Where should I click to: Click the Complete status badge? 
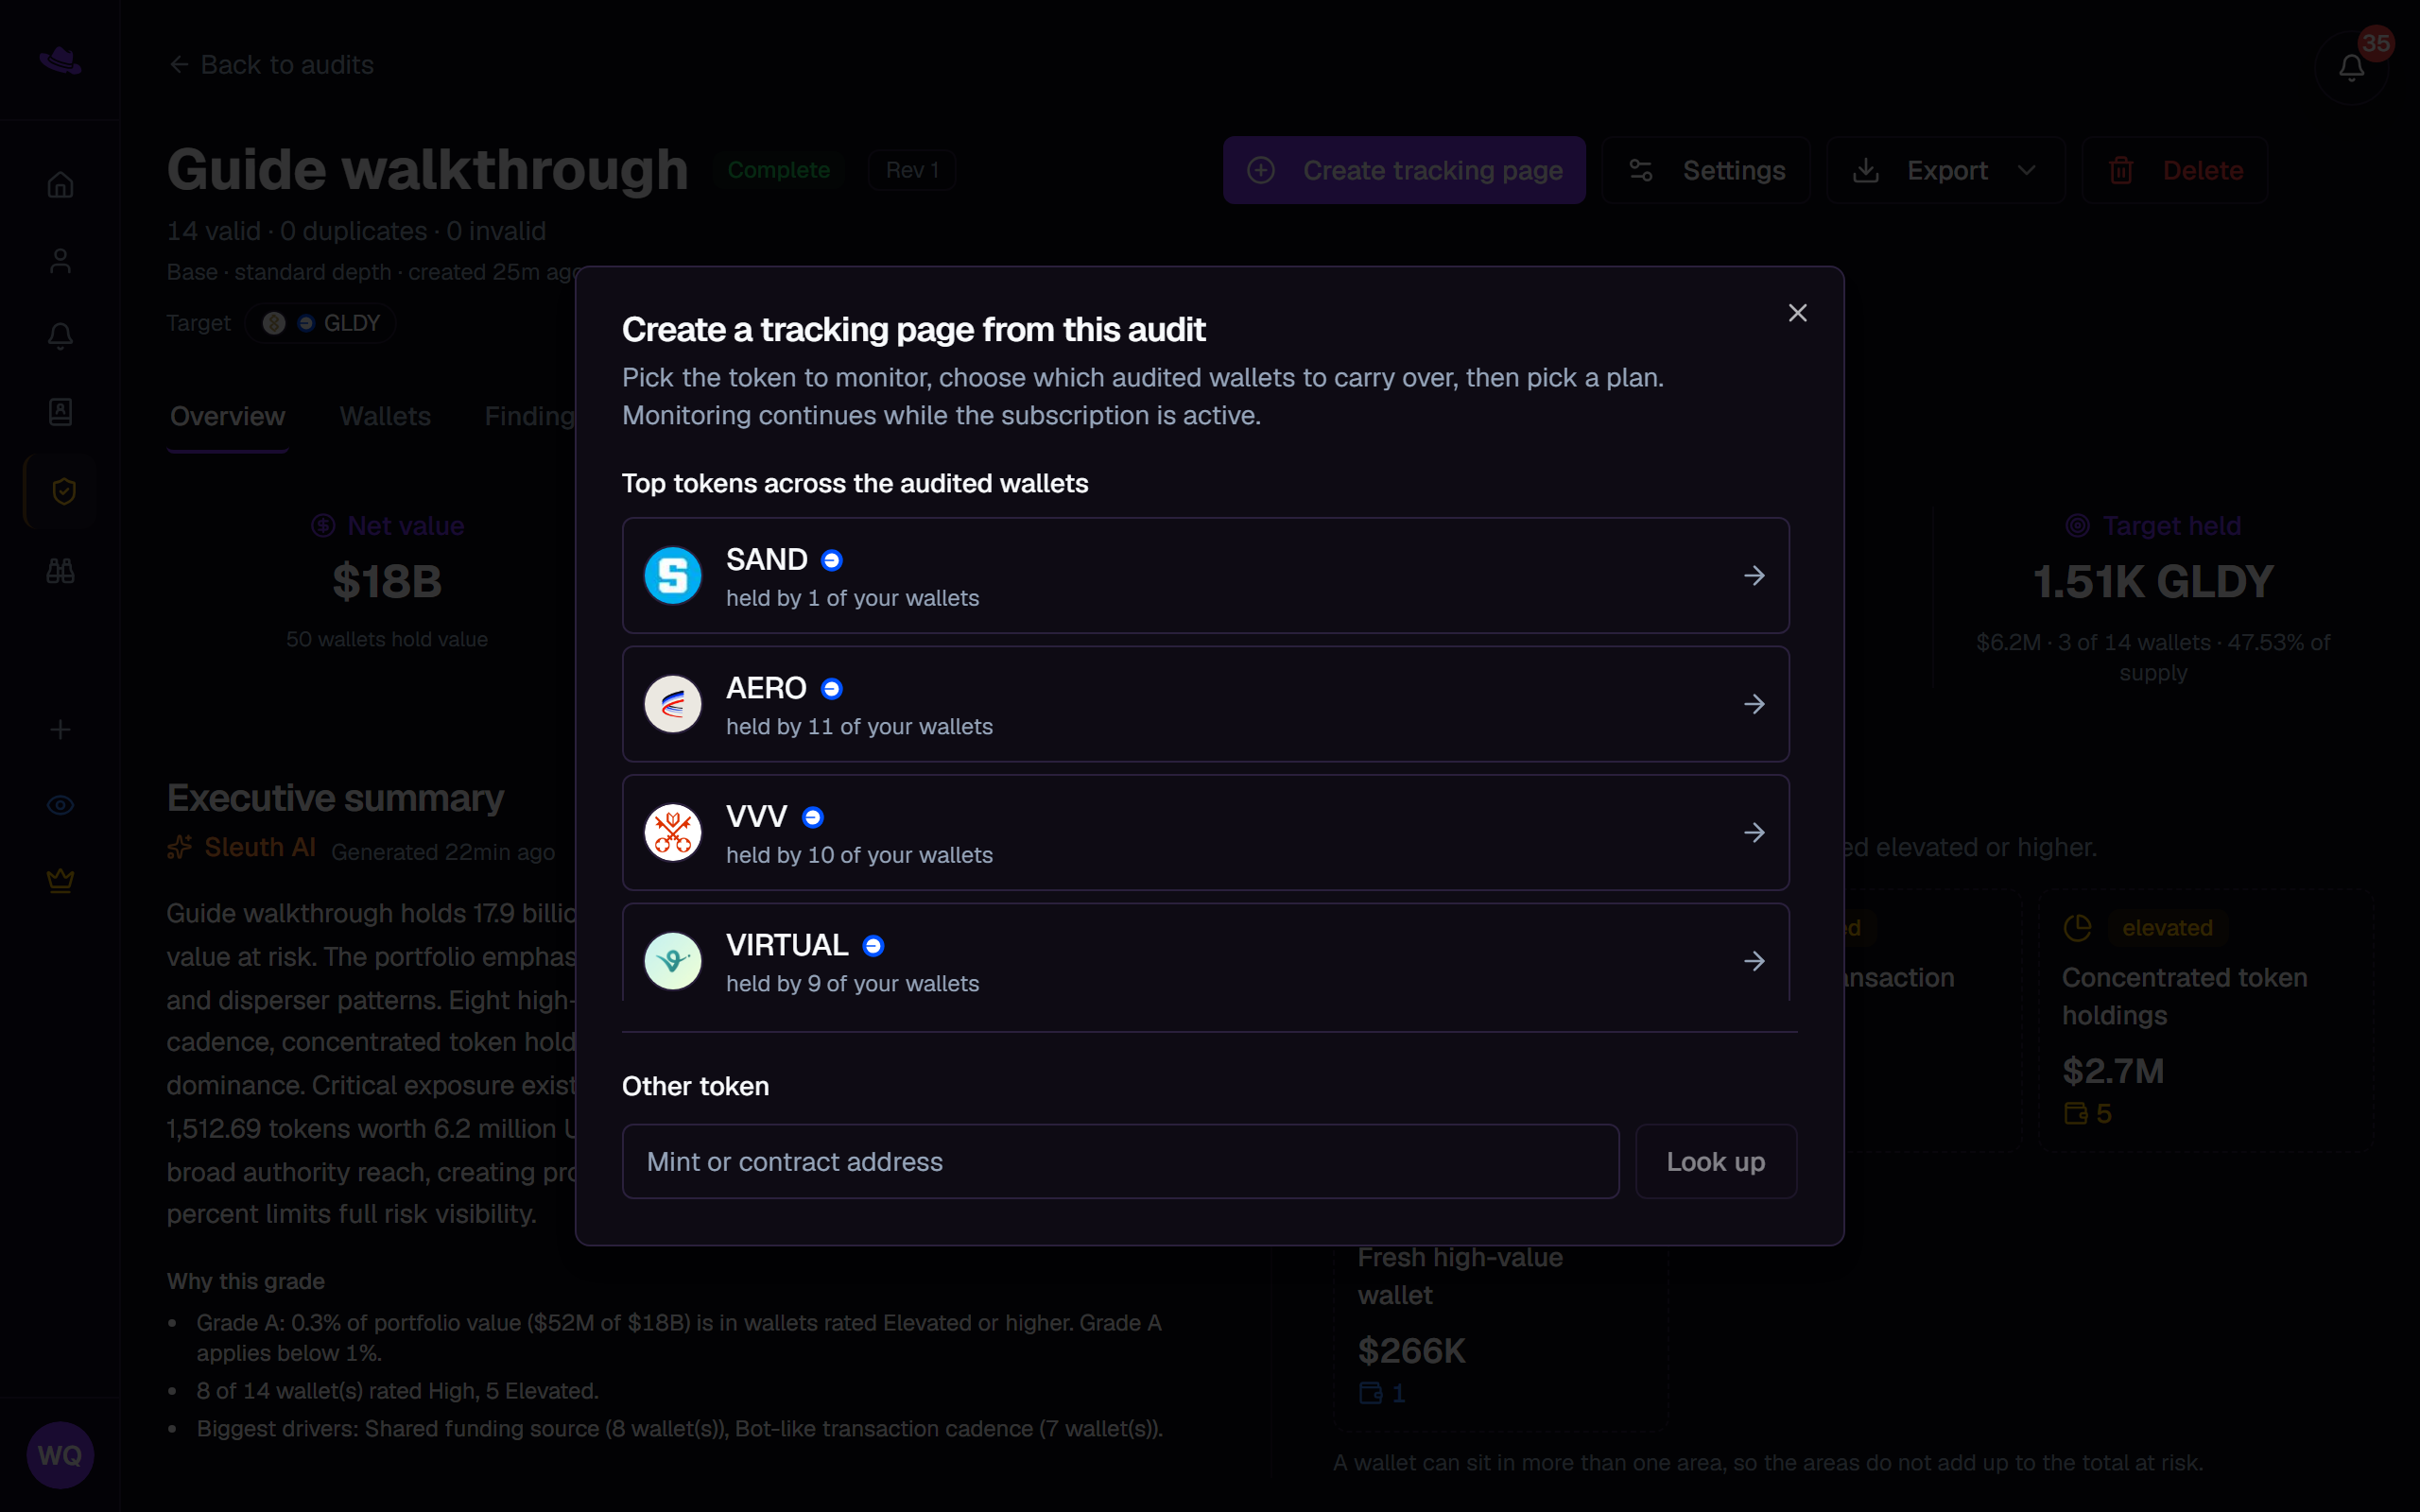778,170
